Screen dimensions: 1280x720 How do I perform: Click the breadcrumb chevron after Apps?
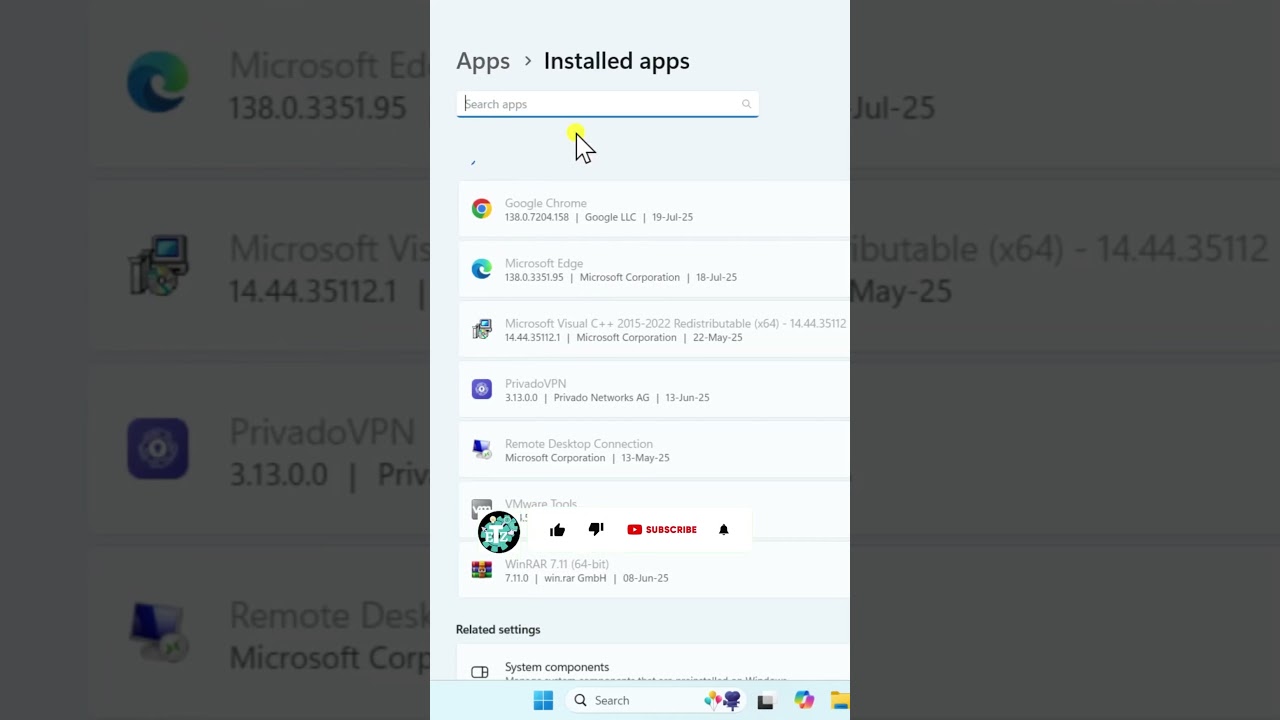point(527,61)
